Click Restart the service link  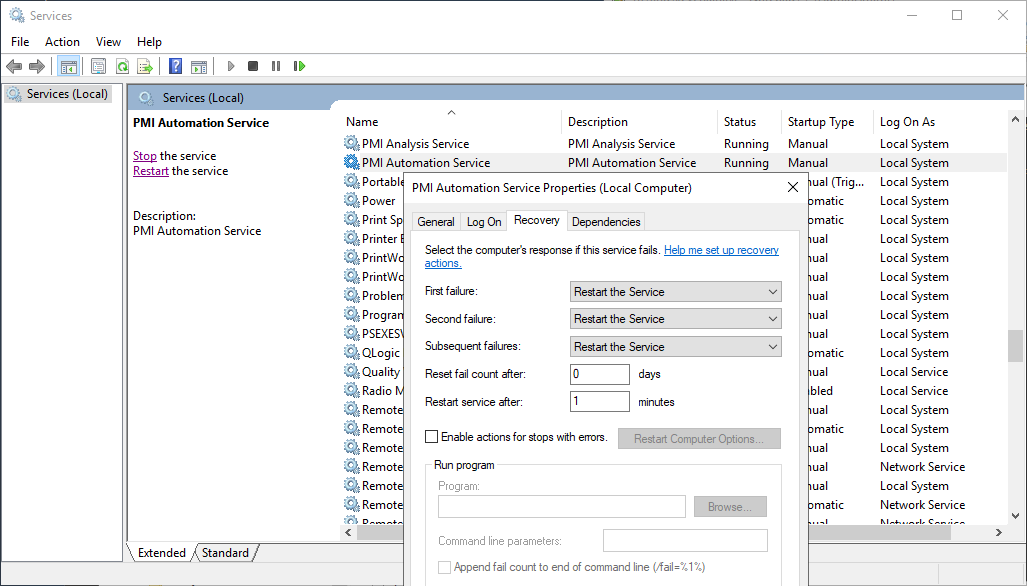(x=151, y=171)
